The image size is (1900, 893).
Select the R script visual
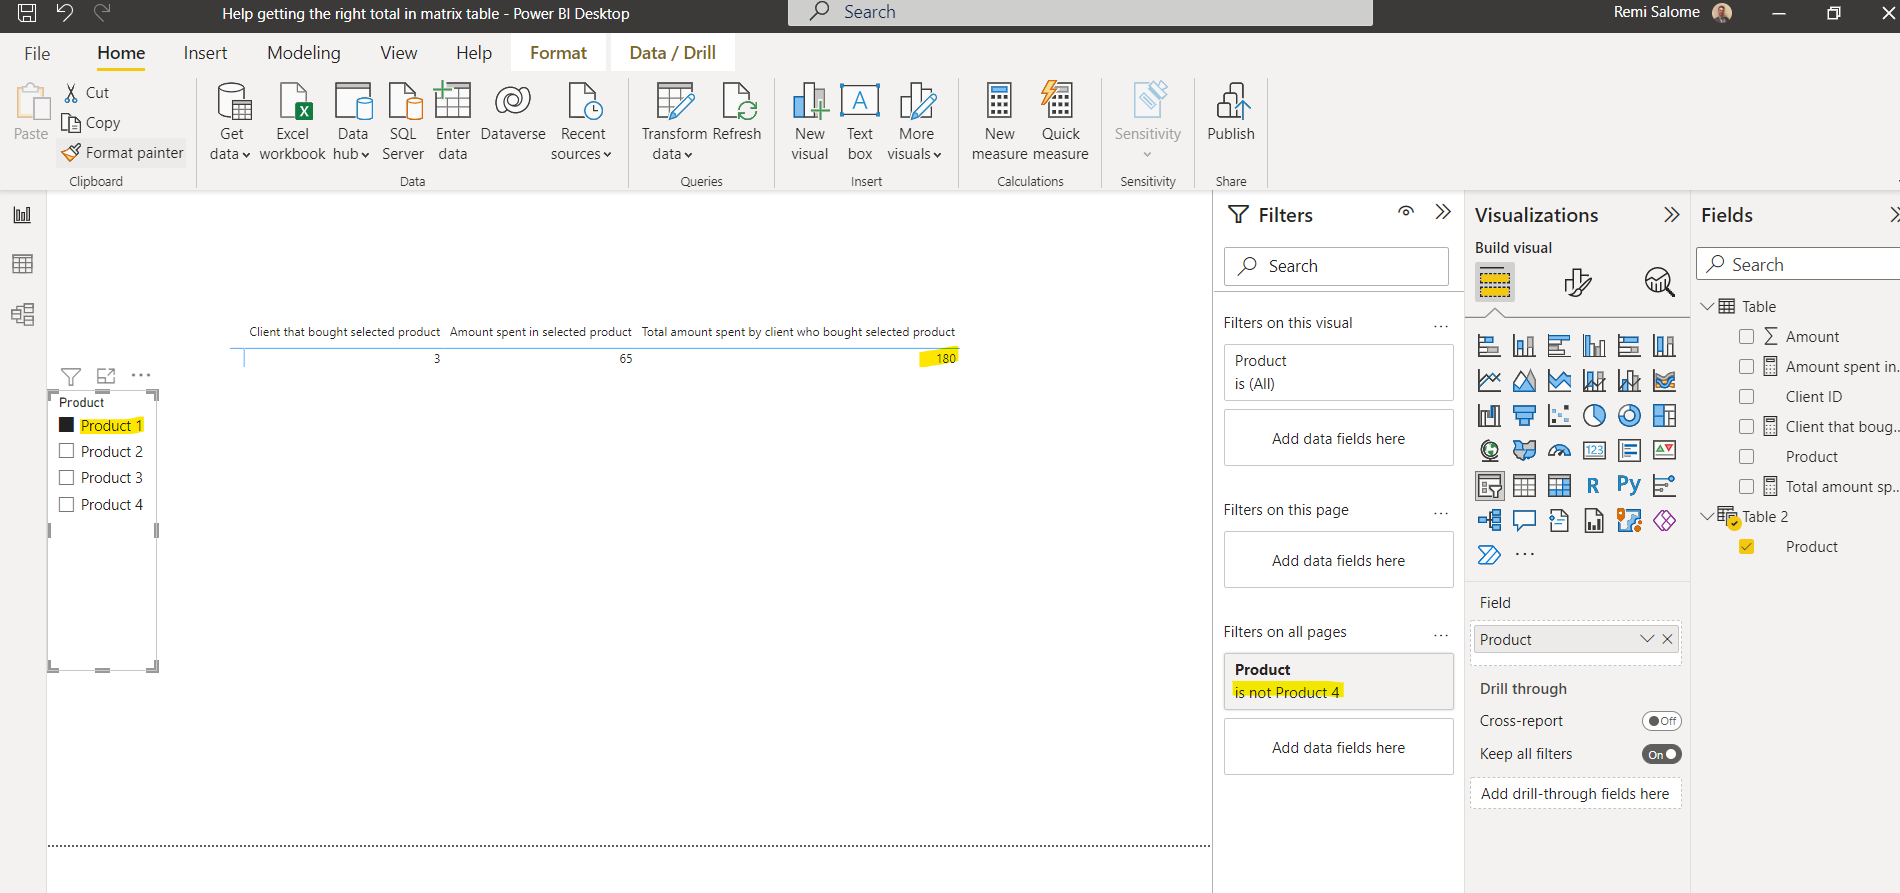point(1593,486)
